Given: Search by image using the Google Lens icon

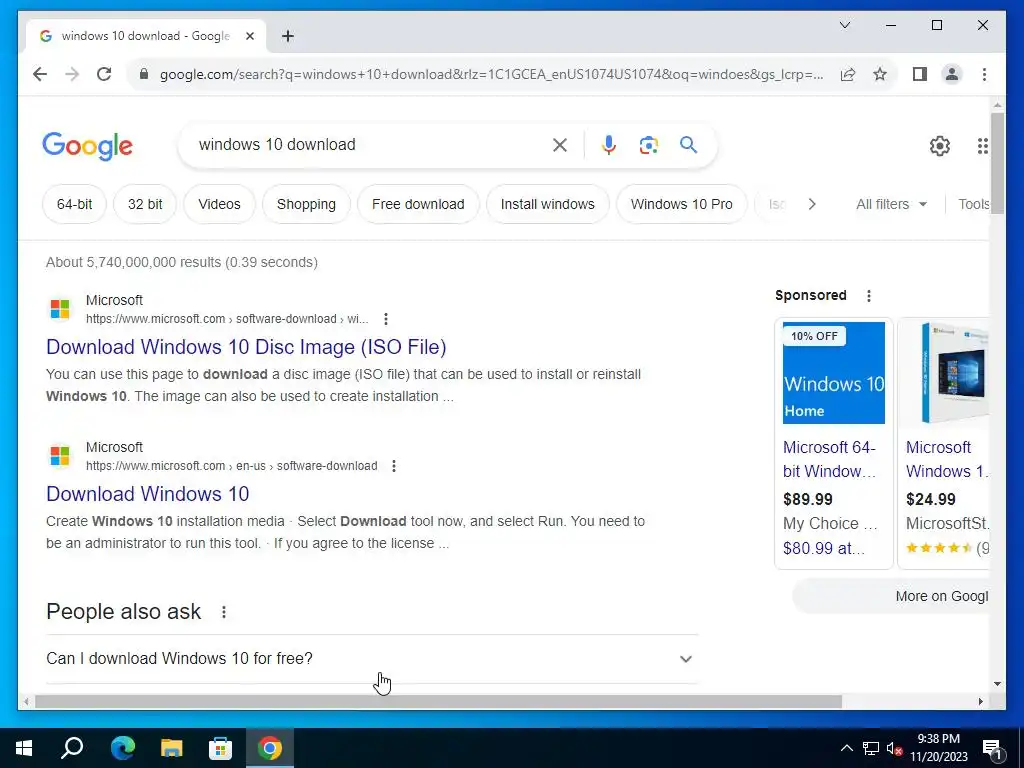Looking at the screenshot, I should (648, 145).
